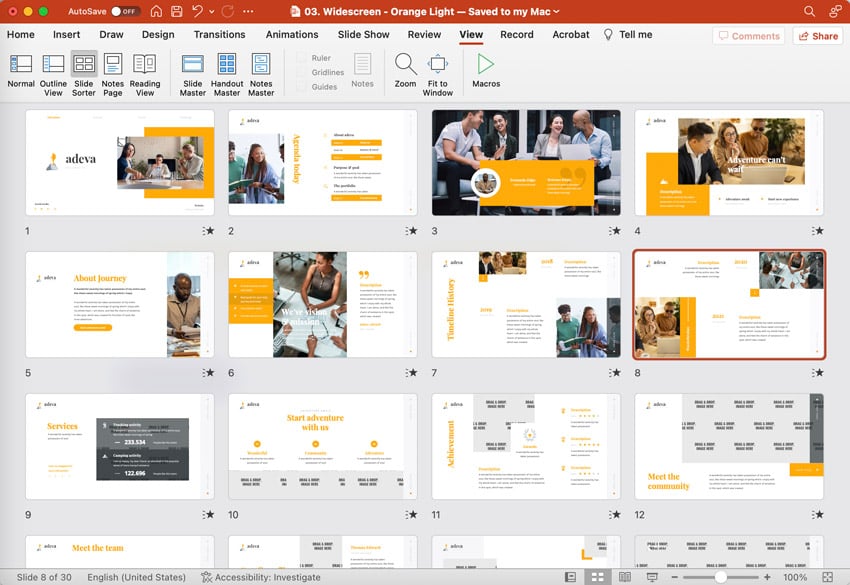Open the Slide Show tab

(x=363, y=34)
